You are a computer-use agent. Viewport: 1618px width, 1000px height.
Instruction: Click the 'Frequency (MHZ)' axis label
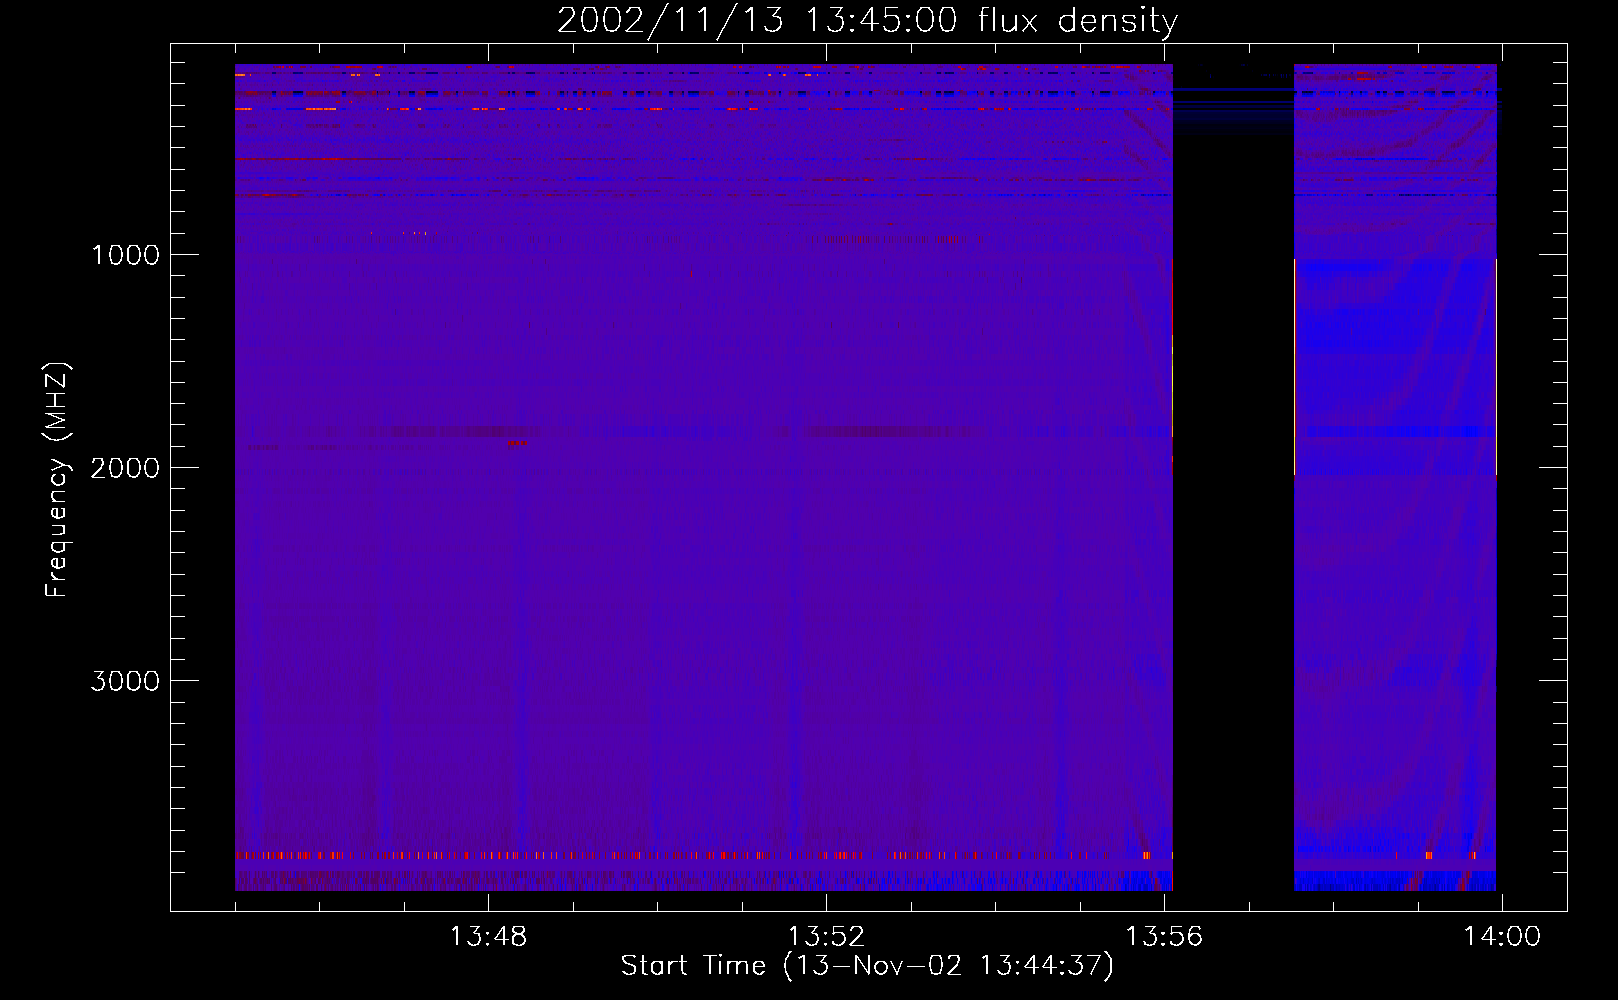point(57,480)
